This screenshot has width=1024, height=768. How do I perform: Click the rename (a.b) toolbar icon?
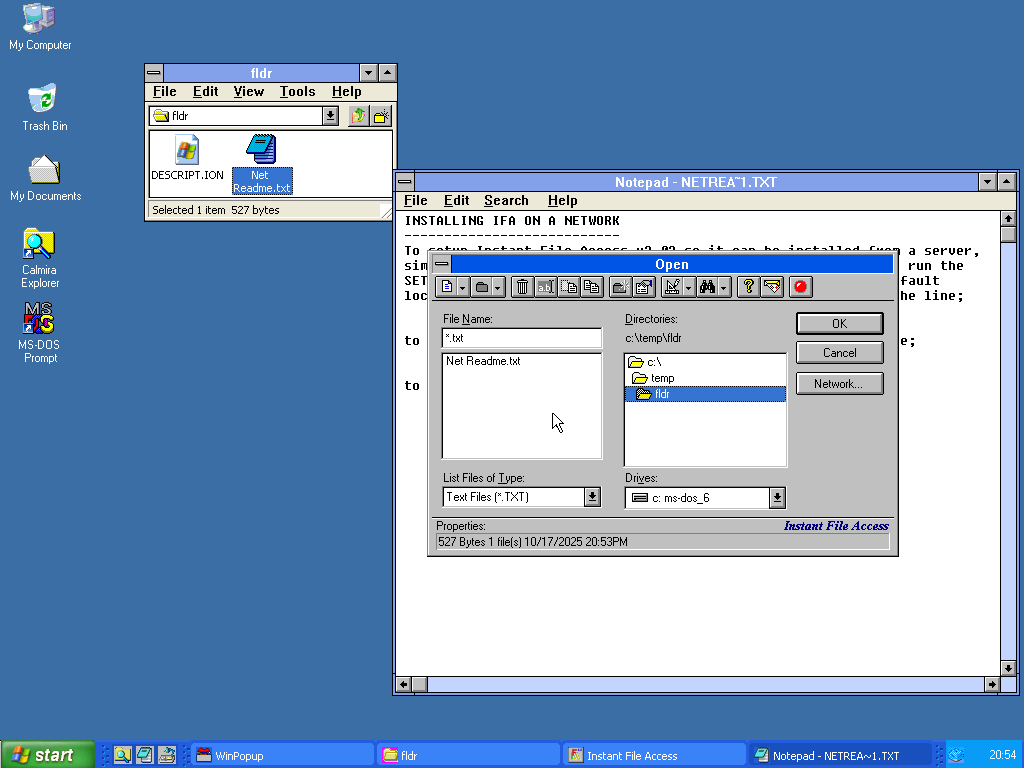tap(545, 287)
